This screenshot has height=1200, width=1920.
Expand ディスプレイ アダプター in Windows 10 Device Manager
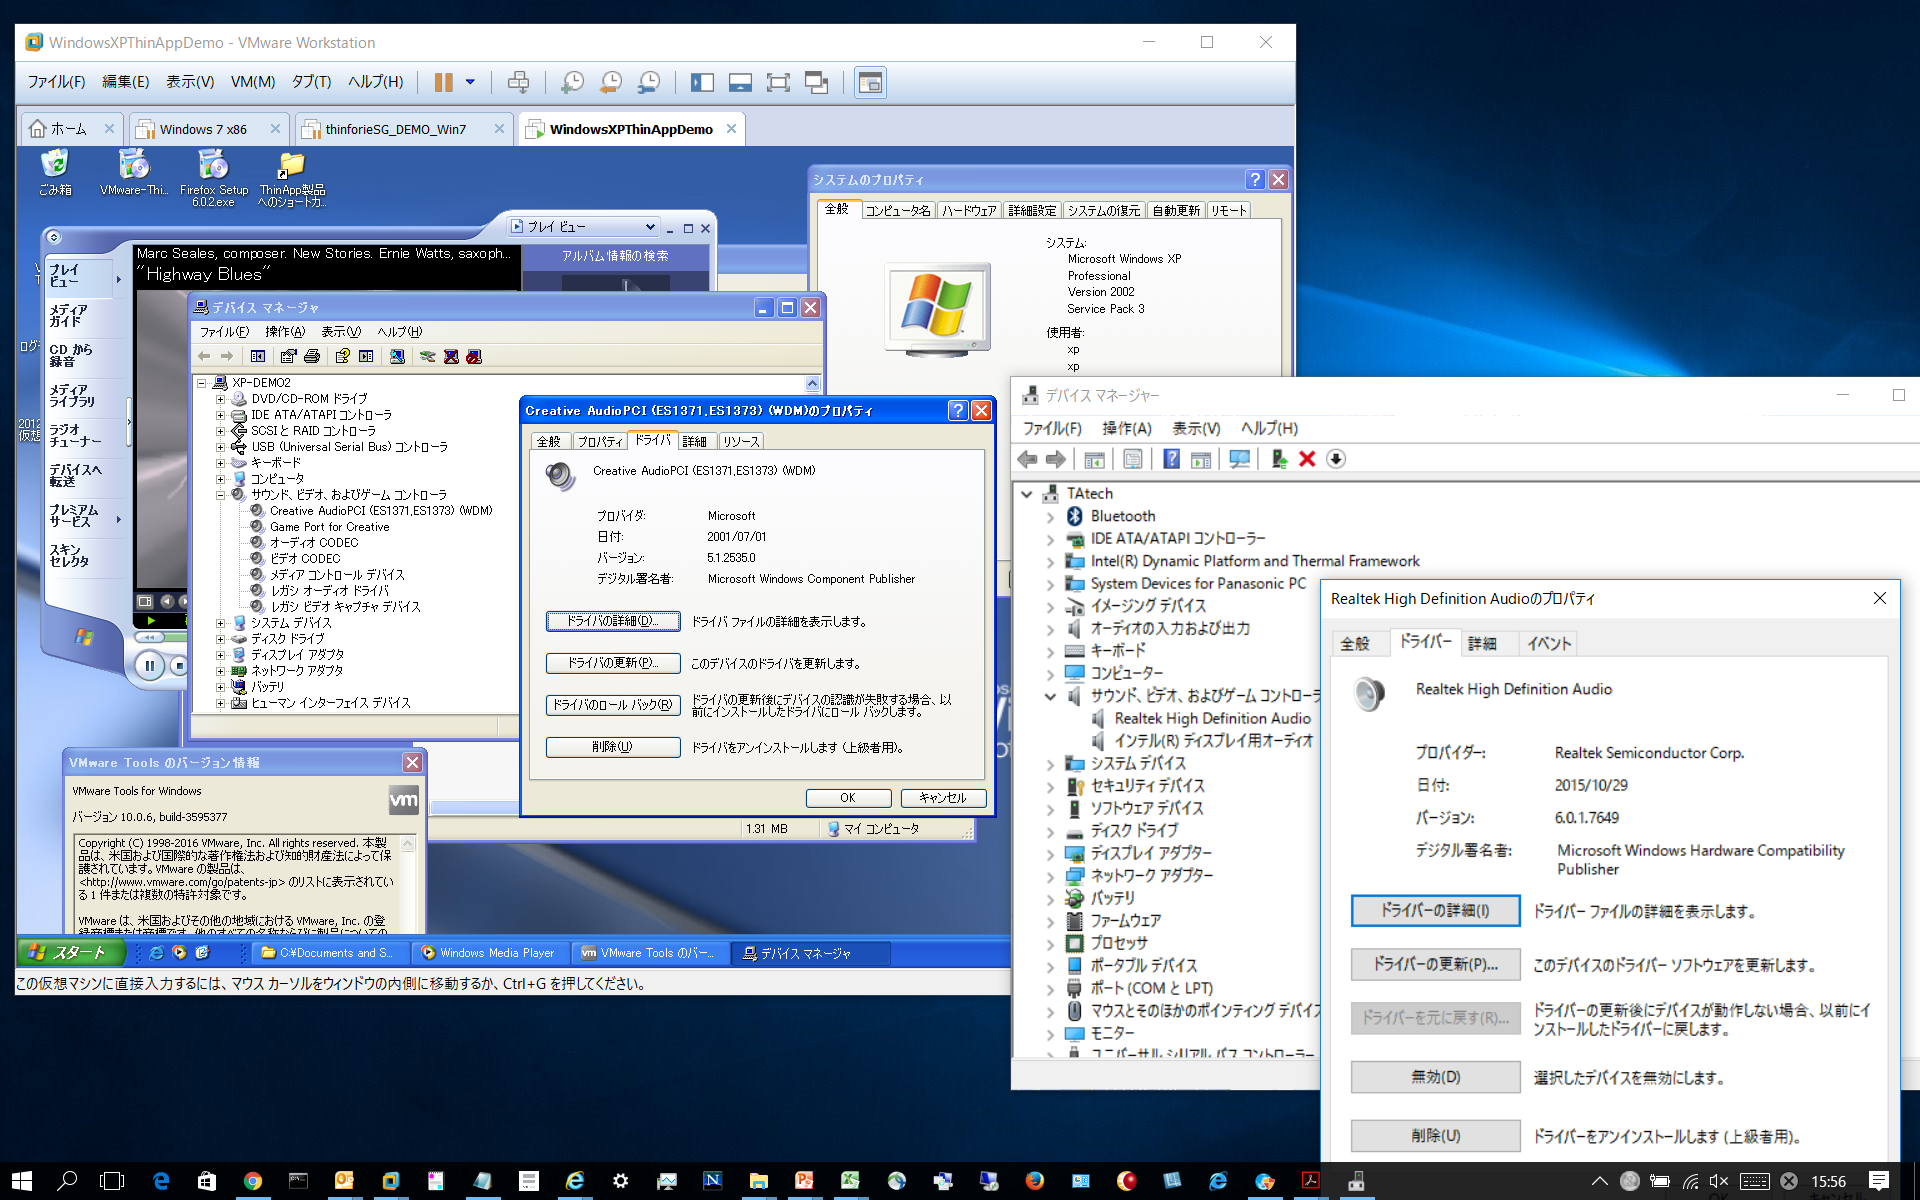click(1050, 854)
